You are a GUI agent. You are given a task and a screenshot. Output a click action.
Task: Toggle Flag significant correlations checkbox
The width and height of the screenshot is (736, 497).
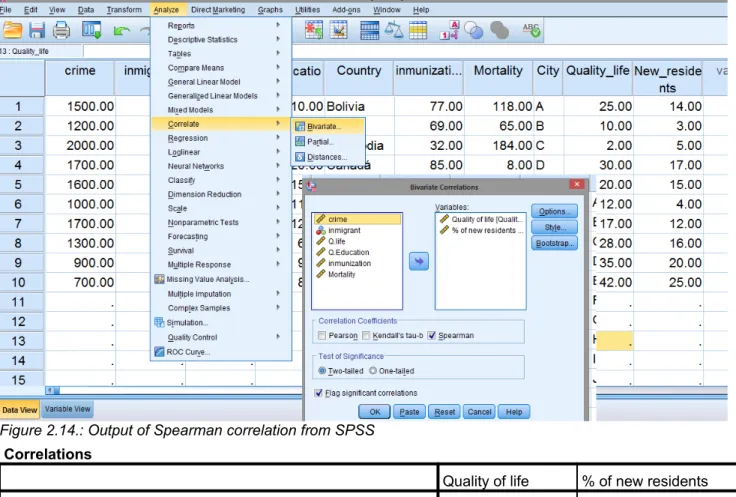(x=319, y=393)
